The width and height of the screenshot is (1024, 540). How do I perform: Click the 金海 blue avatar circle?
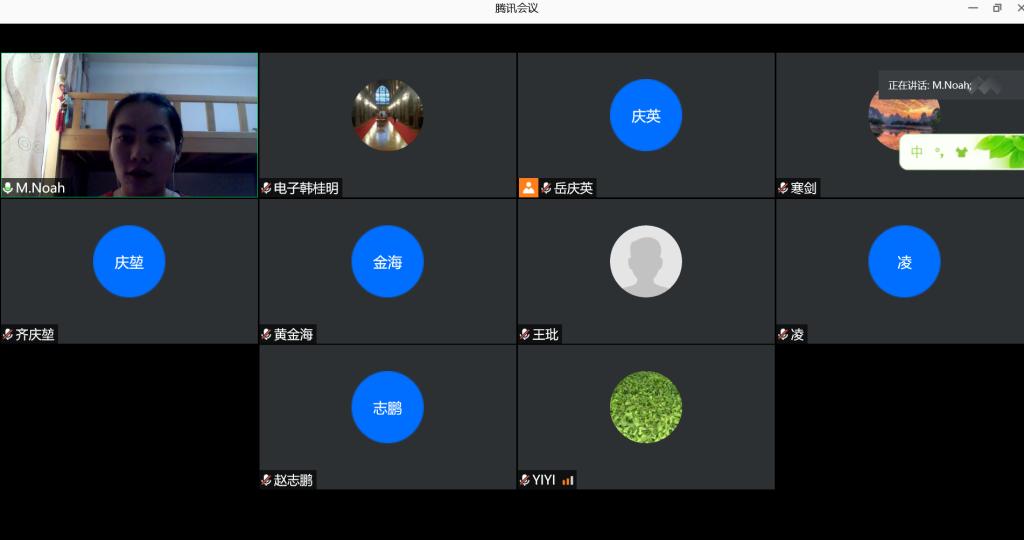pyautogui.click(x=387, y=262)
